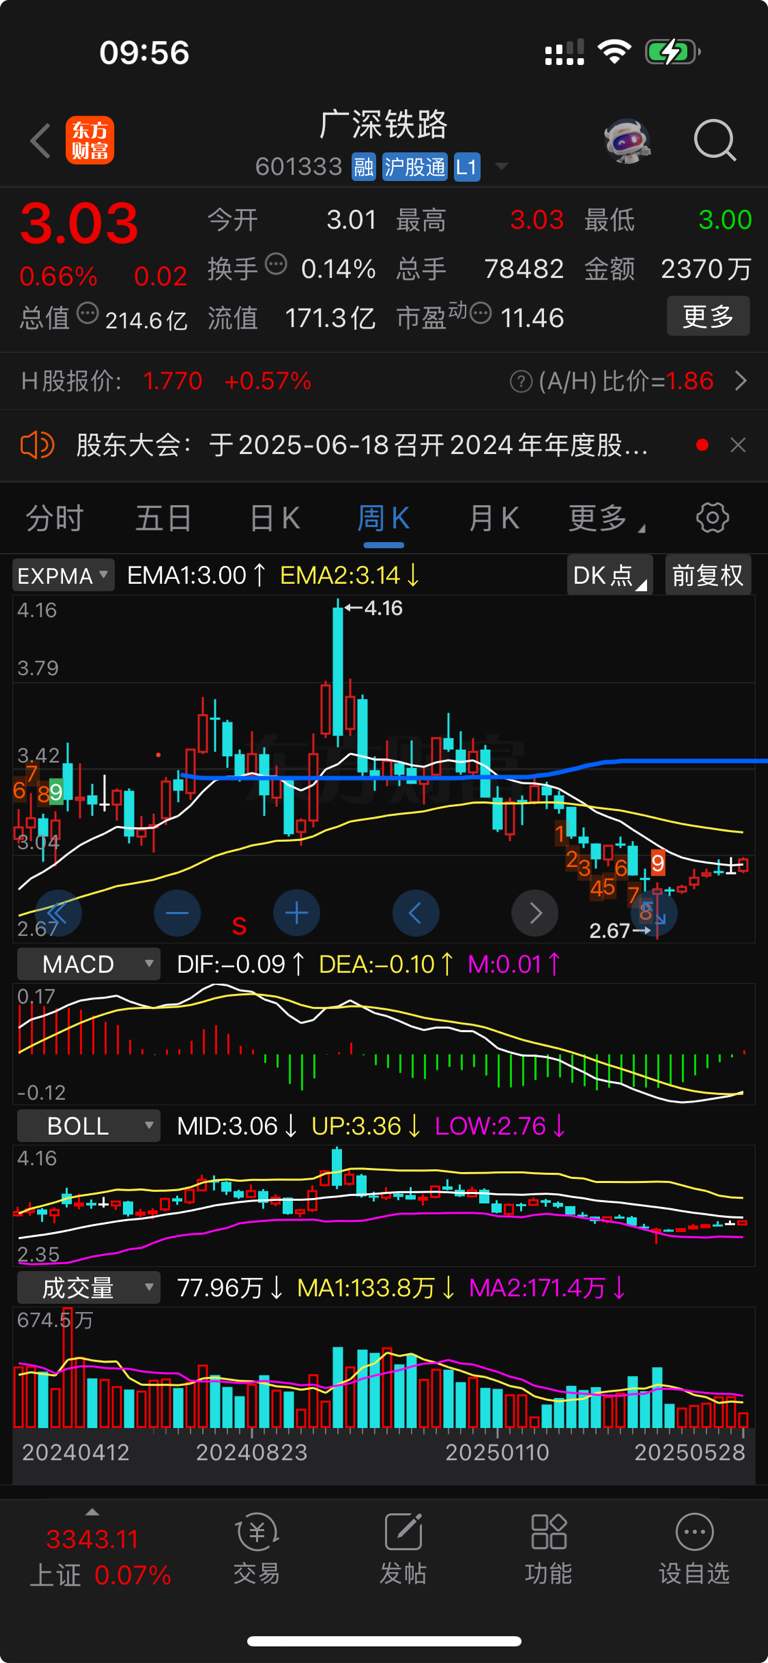This screenshot has width=768, height=1663.
Task: Tap the speaker announcement icon
Action: 37,445
